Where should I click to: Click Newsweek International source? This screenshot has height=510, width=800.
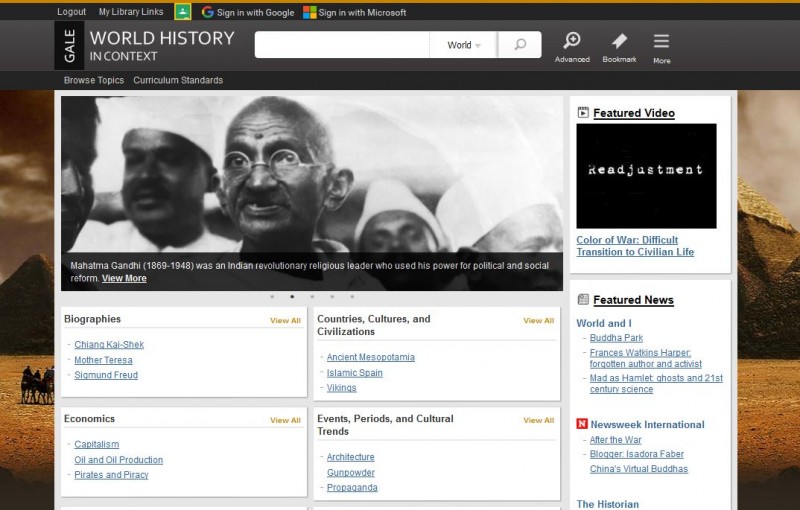click(x=647, y=424)
